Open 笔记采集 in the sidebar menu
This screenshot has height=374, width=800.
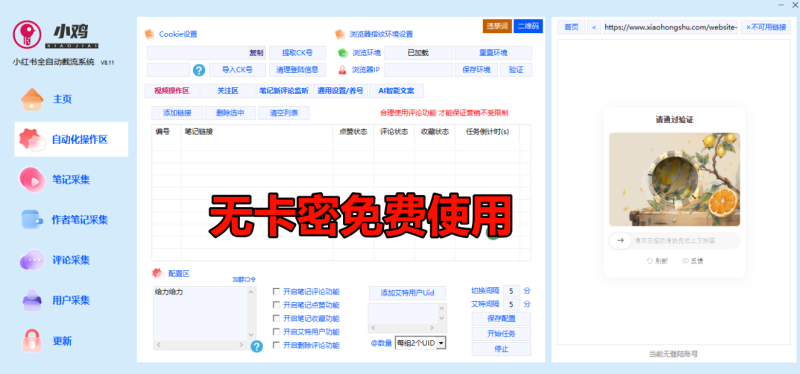tap(71, 180)
